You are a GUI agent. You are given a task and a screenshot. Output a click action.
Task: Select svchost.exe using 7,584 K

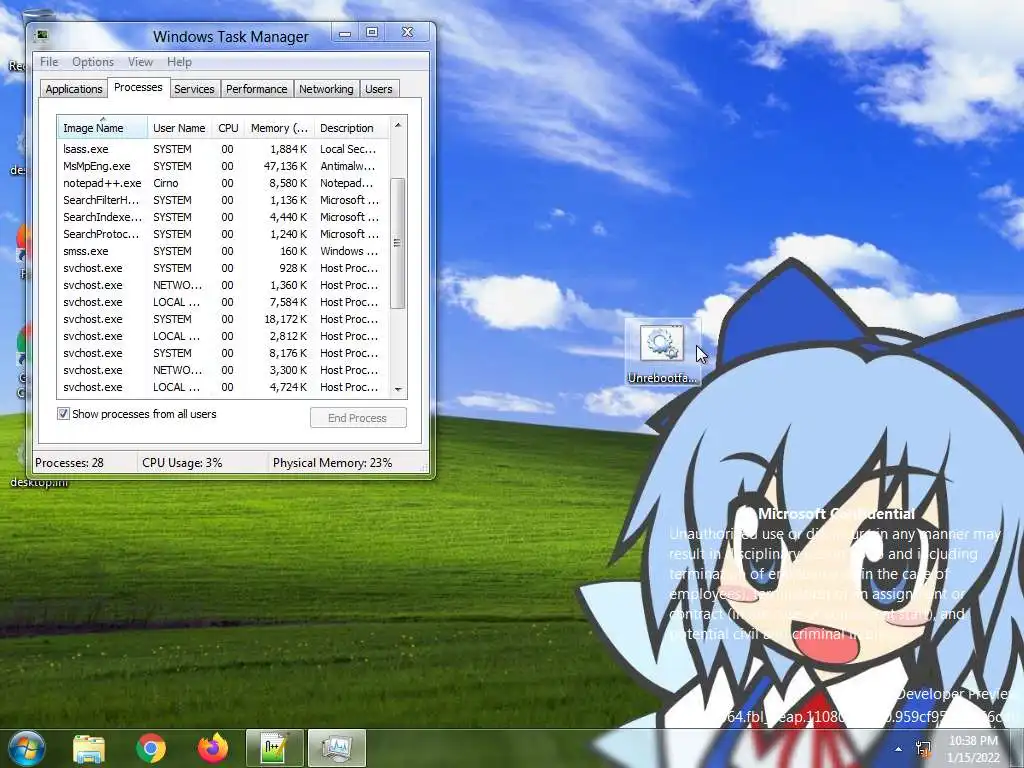222,302
